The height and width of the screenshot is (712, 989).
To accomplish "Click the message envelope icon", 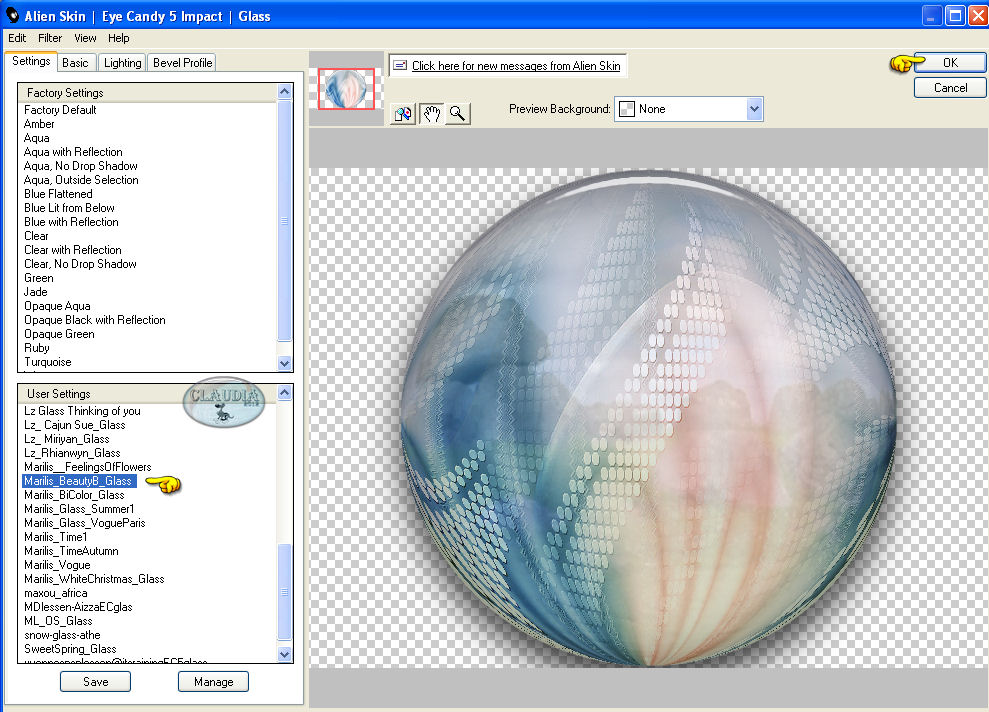I will [400, 65].
